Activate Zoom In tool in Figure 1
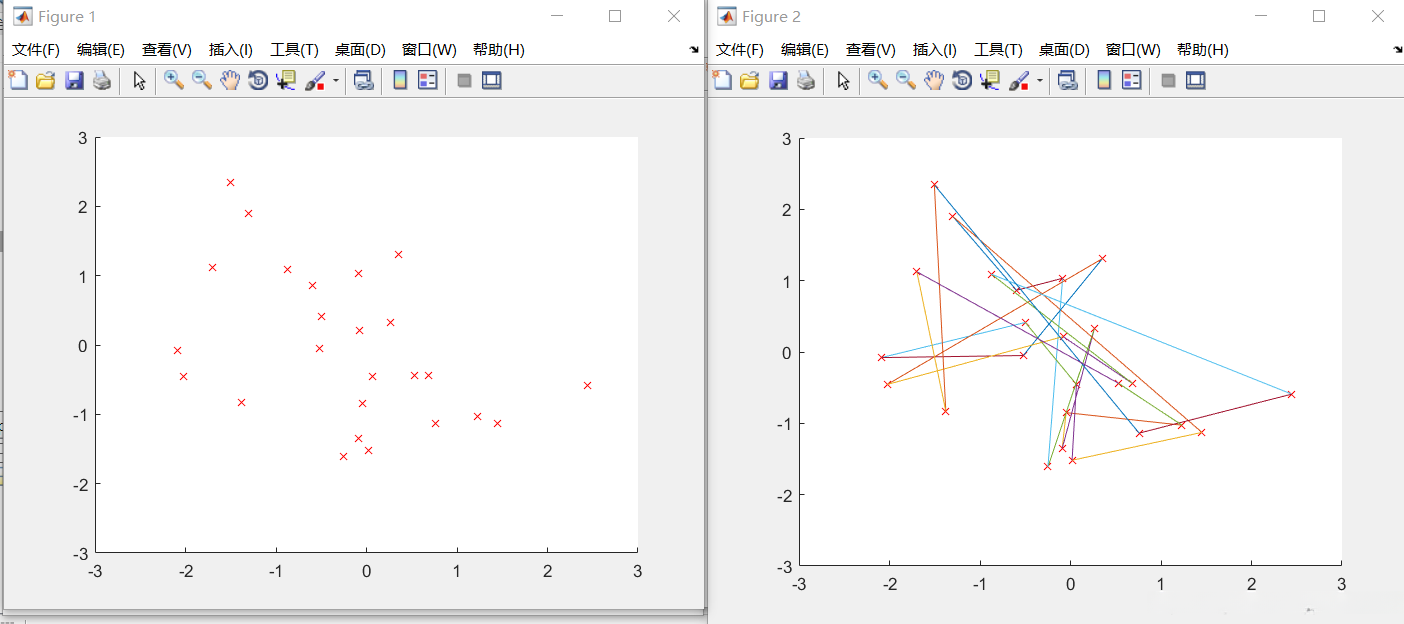 pos(174,81)
